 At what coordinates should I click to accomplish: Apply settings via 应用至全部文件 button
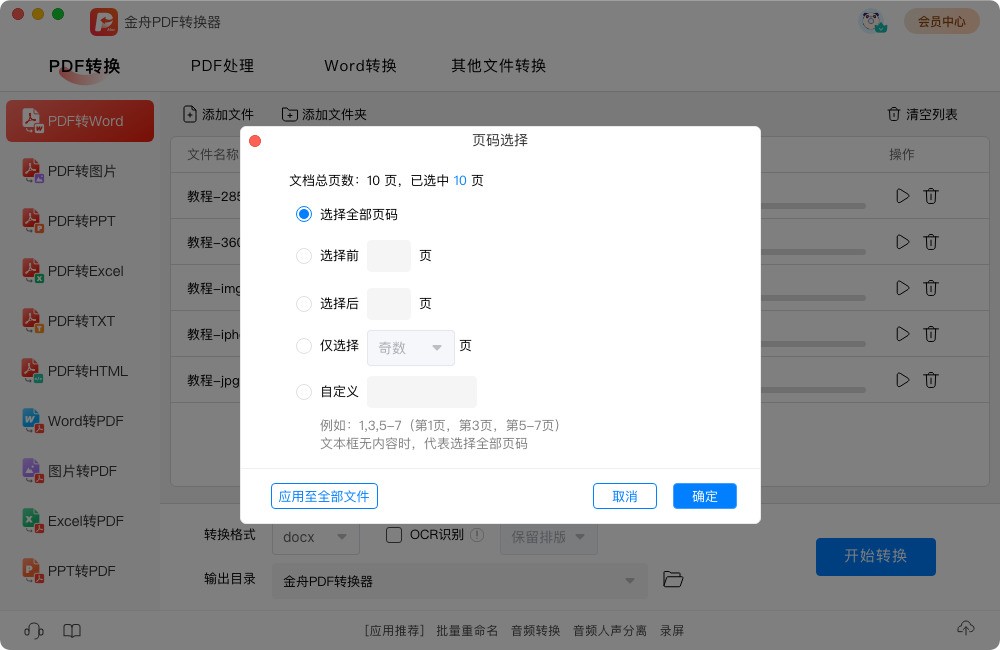click(x=324, y=496)
